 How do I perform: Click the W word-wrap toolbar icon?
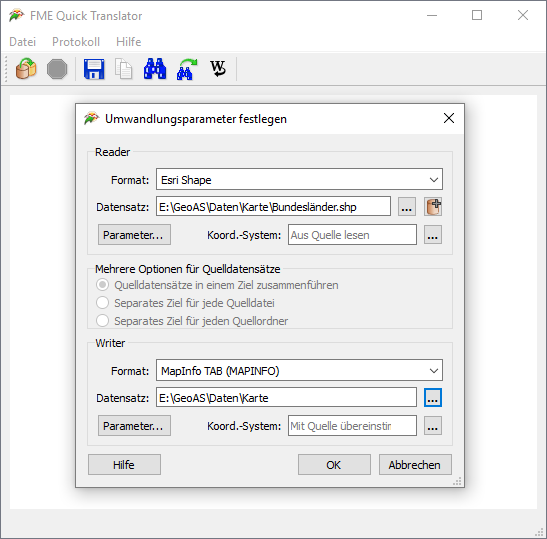coord(218,69)
